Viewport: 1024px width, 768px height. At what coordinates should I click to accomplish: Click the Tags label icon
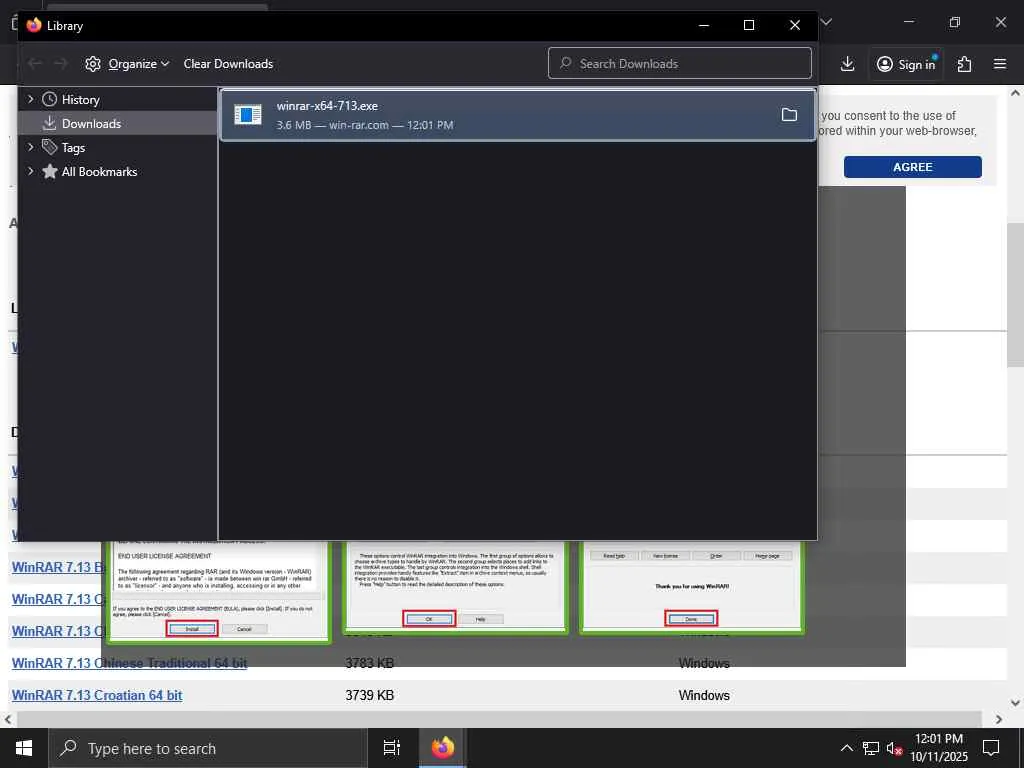click(x=50, y=147)
